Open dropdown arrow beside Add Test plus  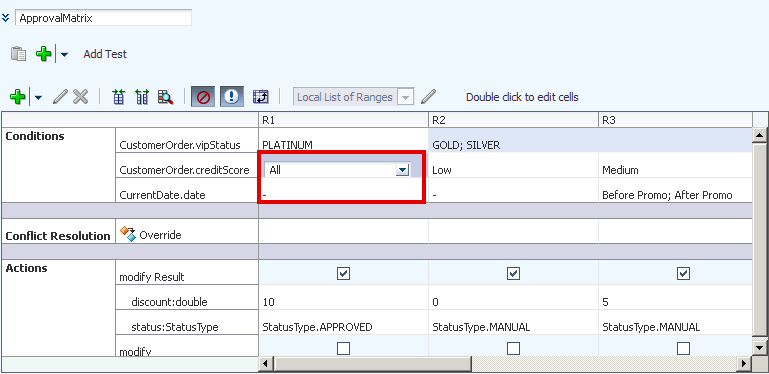(x=64, y=54)
